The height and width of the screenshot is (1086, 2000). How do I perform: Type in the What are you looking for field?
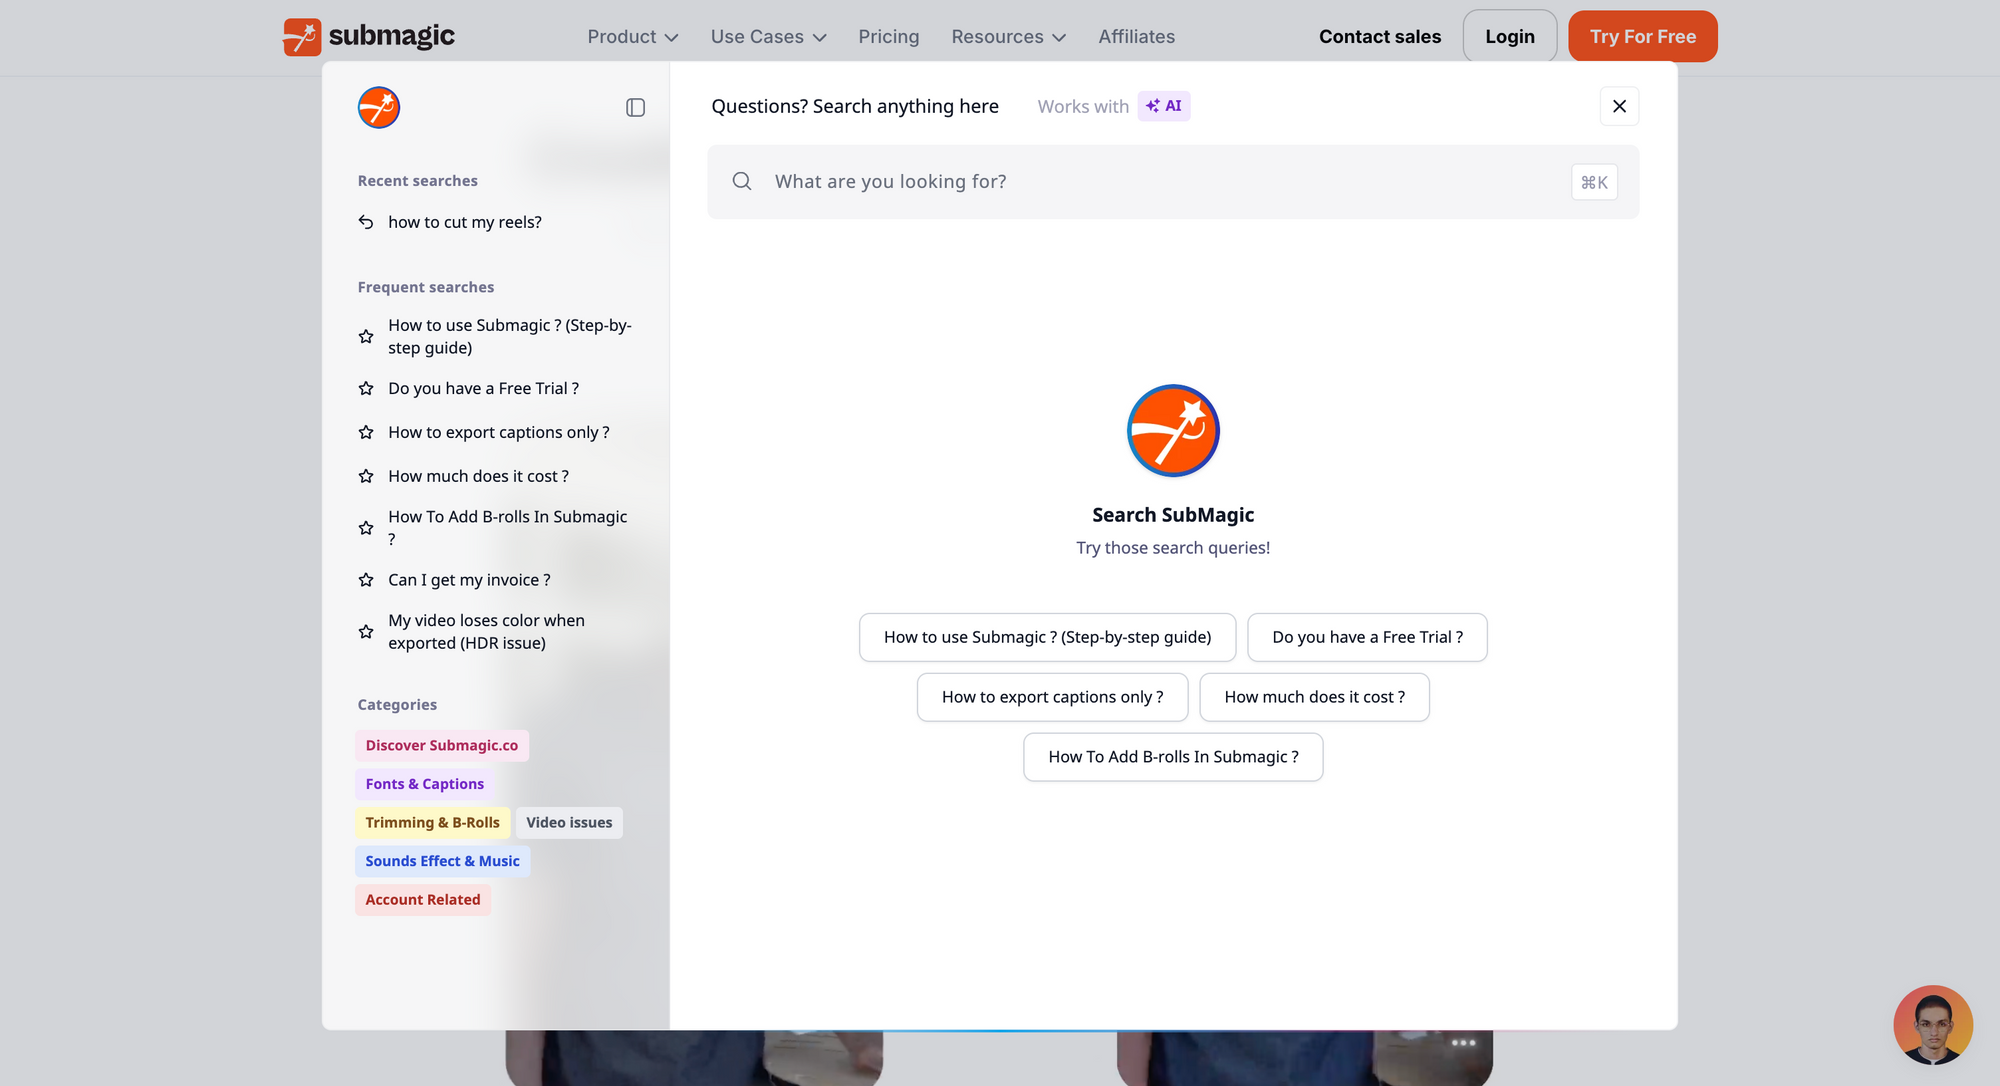(1160, 182)
